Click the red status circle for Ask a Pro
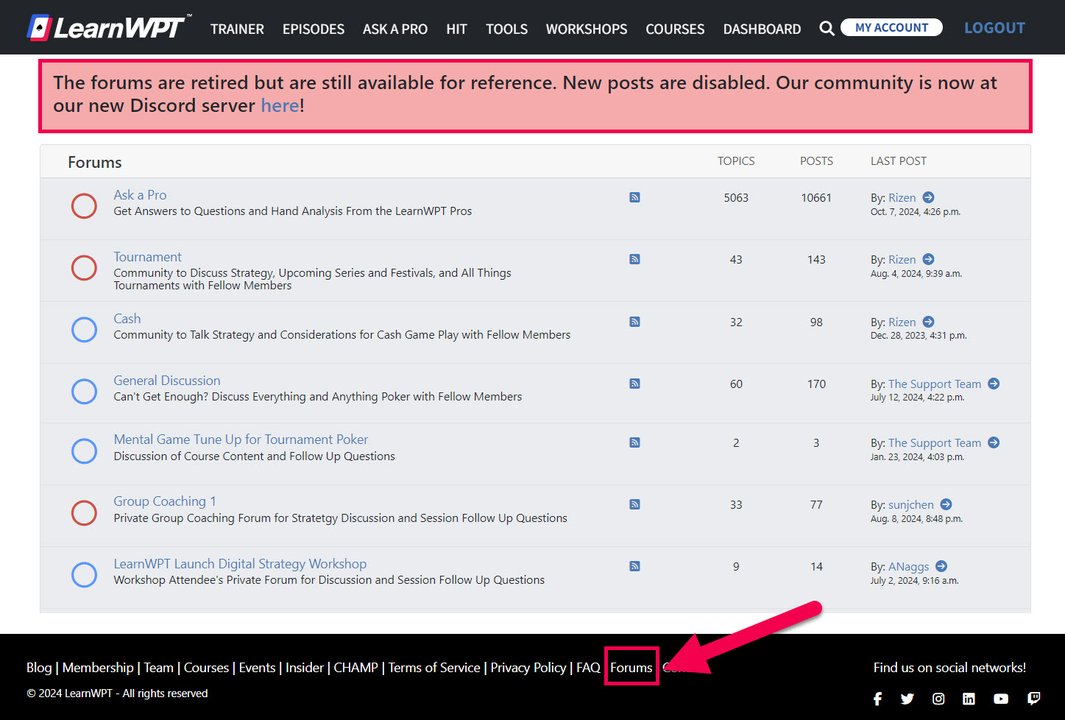This screenshot has width=1065, height=720. (84, 206)
